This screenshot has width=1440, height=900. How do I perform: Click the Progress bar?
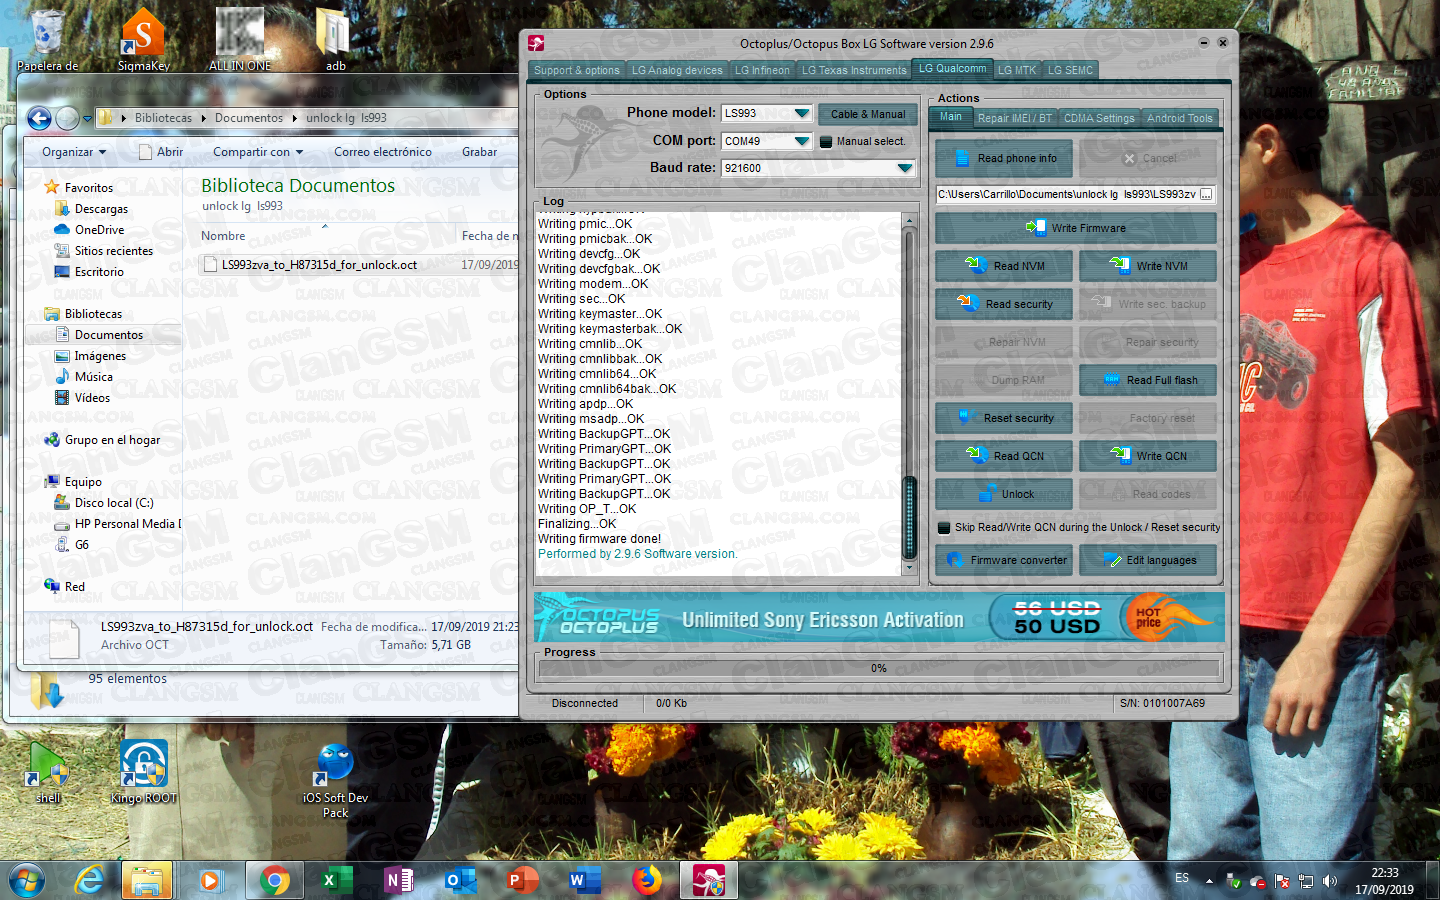point(879,668)
